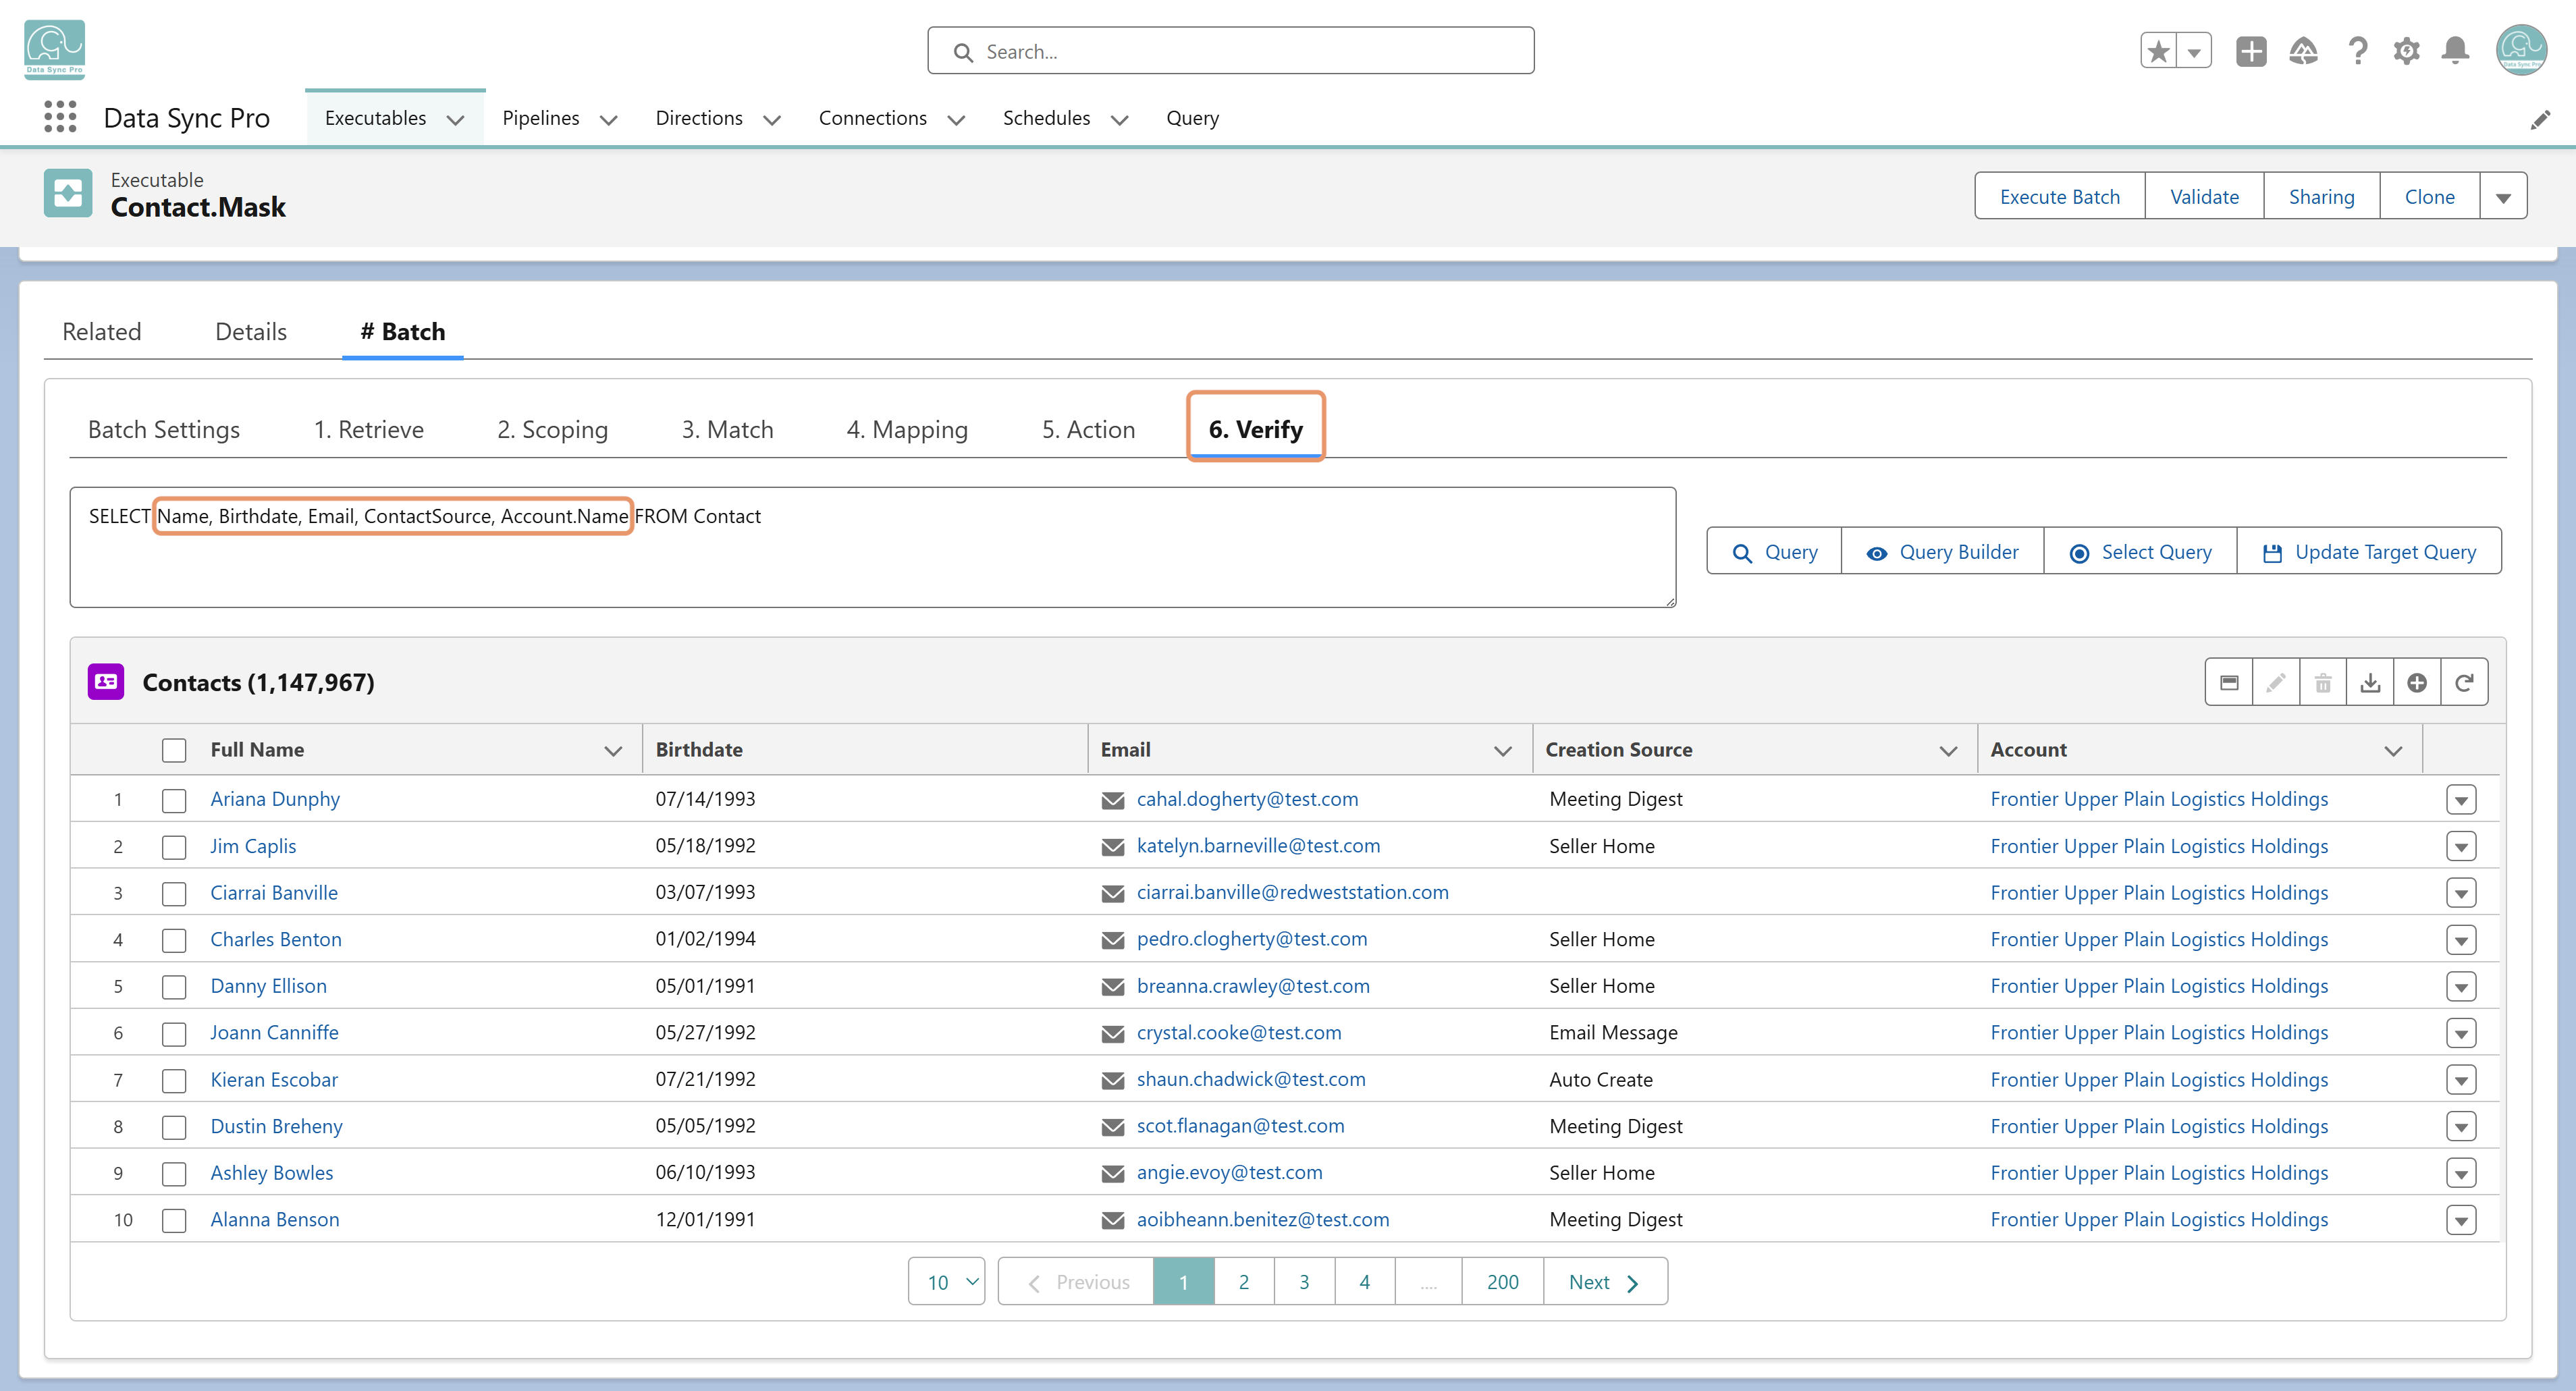Viewport: 2576px width, 1391px height.
Task: Open the Query nav item
Action: coord(1192,118)
